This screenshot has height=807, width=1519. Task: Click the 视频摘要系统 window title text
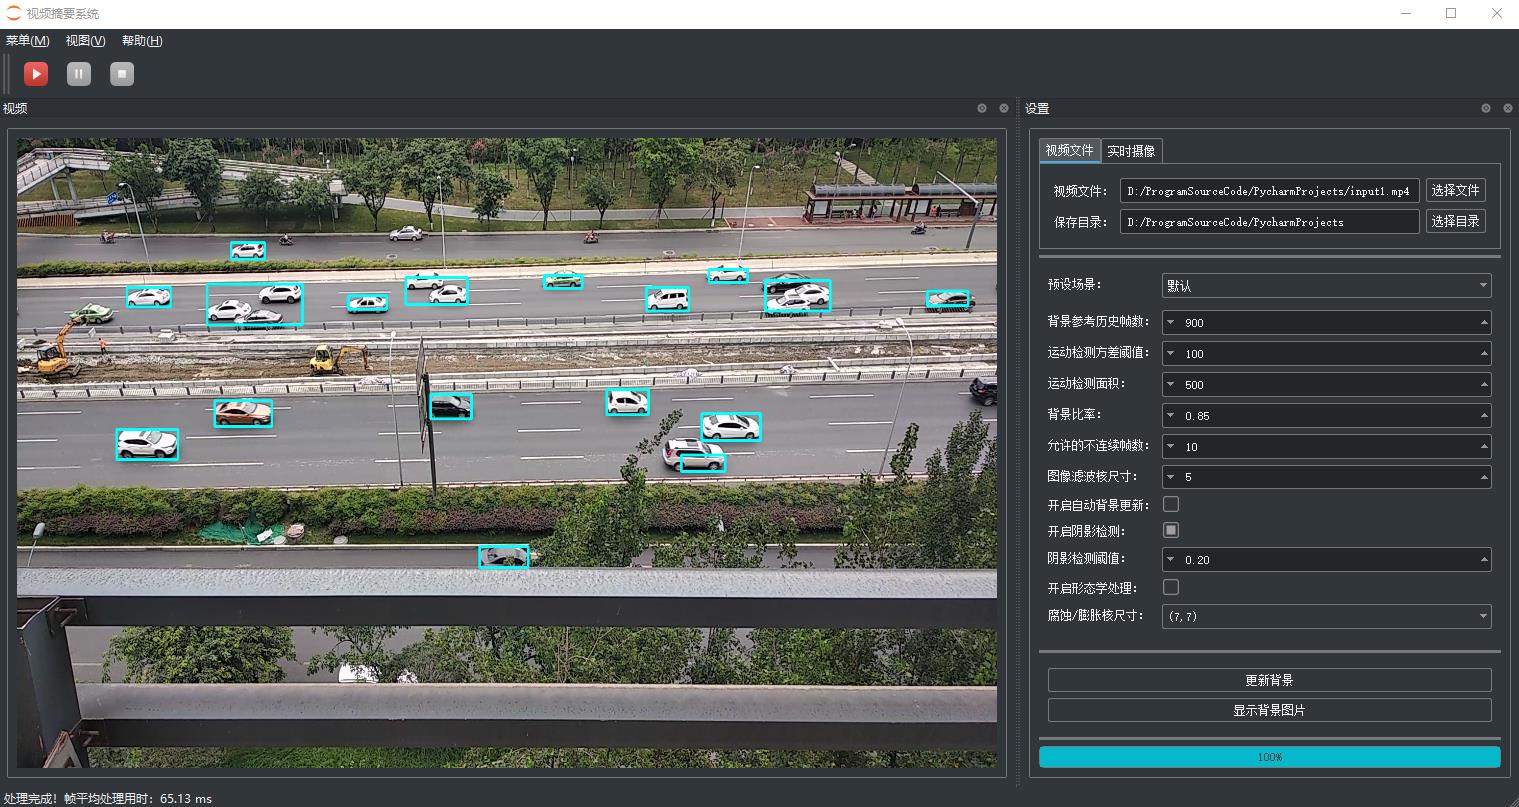(63, 14)
